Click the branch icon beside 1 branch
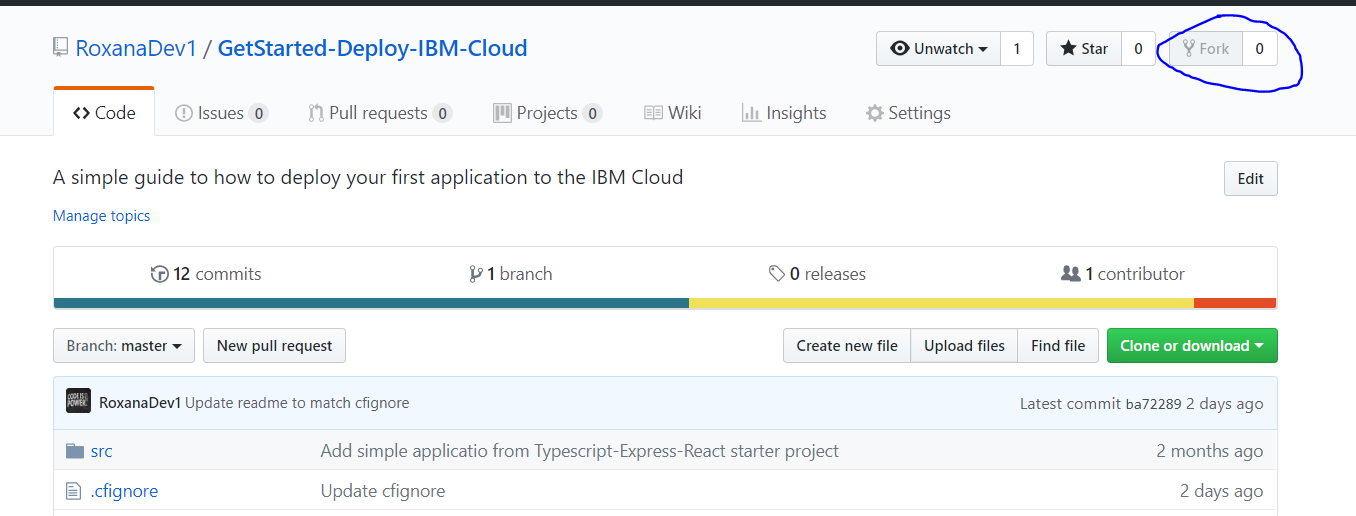Image resolution: width=1356 pixels, height=516 pixels. pos(476,274)
